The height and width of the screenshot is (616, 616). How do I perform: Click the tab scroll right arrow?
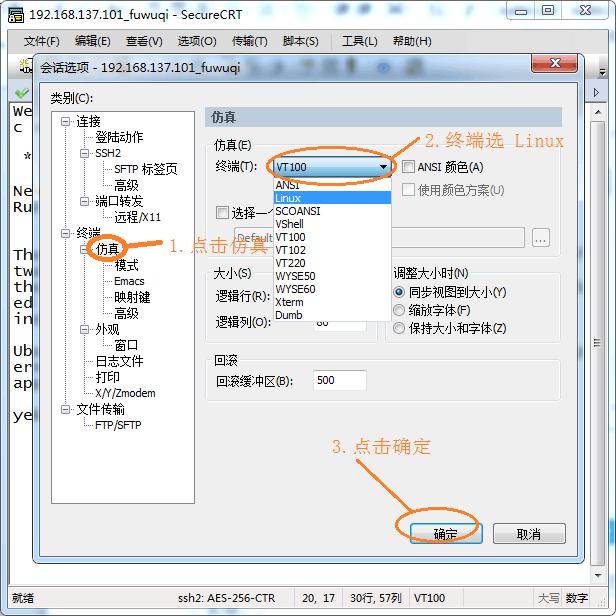coord(596,93)
